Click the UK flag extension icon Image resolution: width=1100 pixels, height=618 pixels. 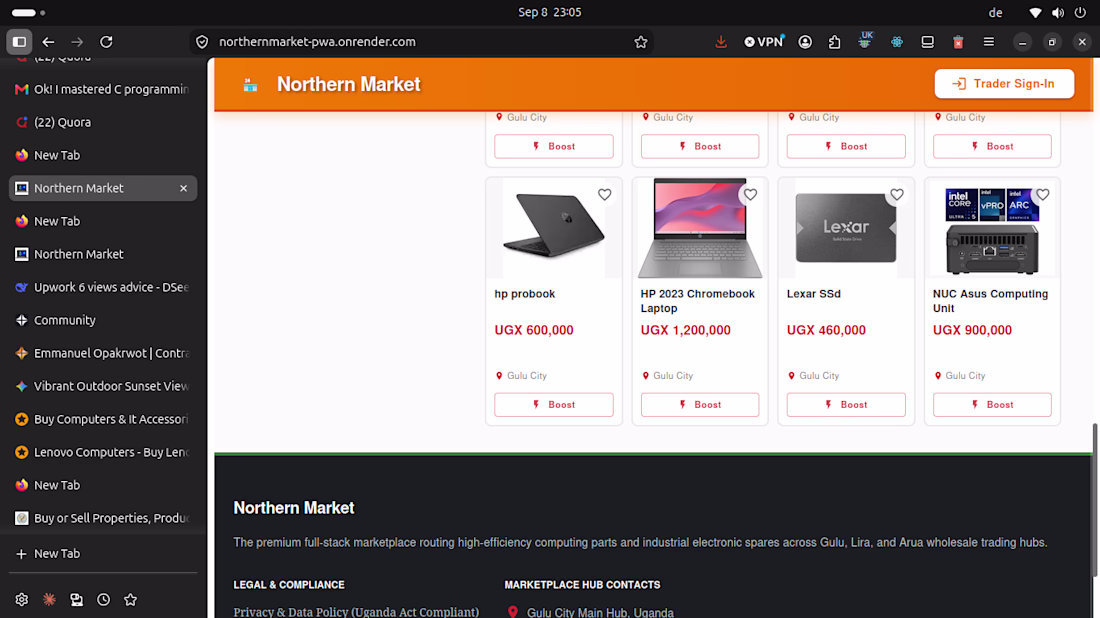[865, 41]
